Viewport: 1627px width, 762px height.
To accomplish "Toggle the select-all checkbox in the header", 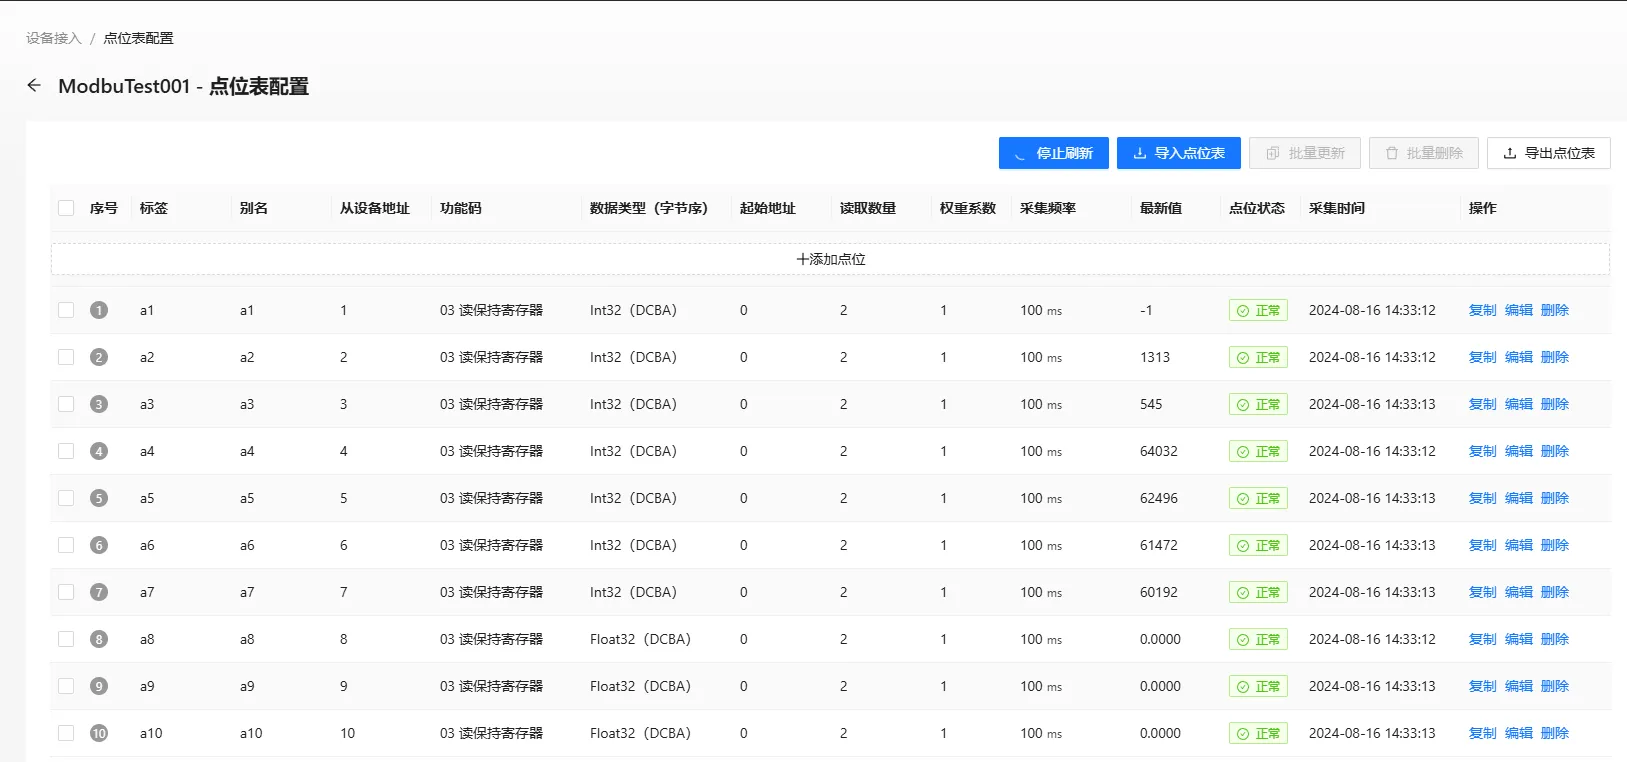I will tap(66, 208).
